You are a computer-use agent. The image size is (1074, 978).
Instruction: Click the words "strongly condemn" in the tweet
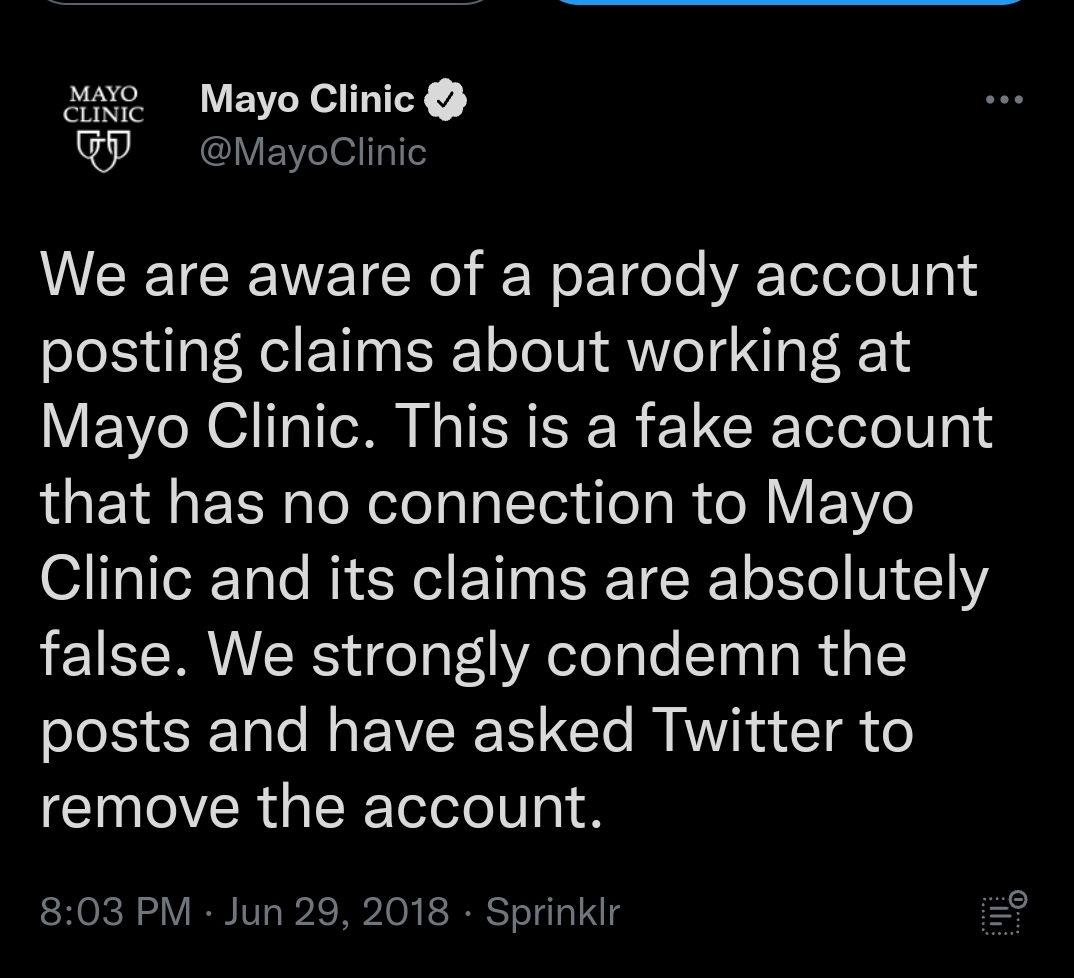coord(556,656)
